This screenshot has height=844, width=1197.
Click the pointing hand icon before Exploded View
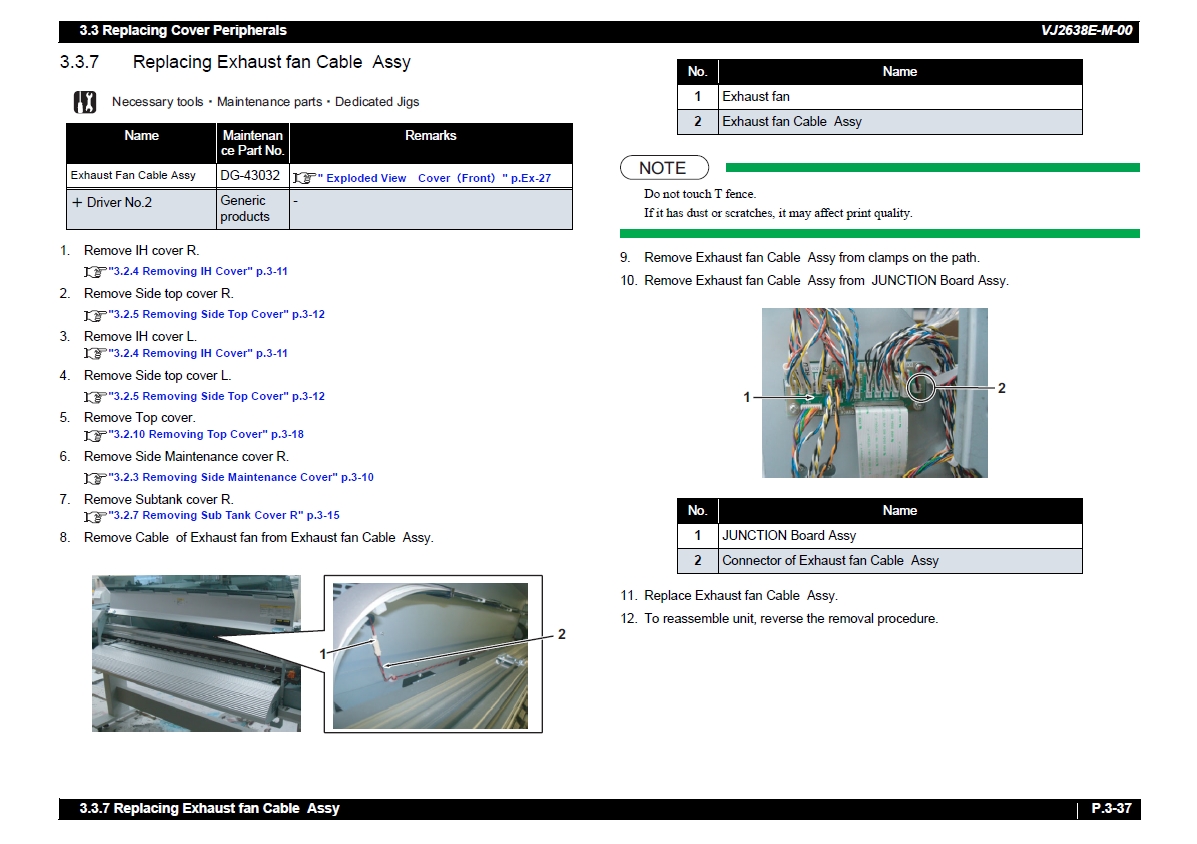pyautogui.click(x=304, y=178)
